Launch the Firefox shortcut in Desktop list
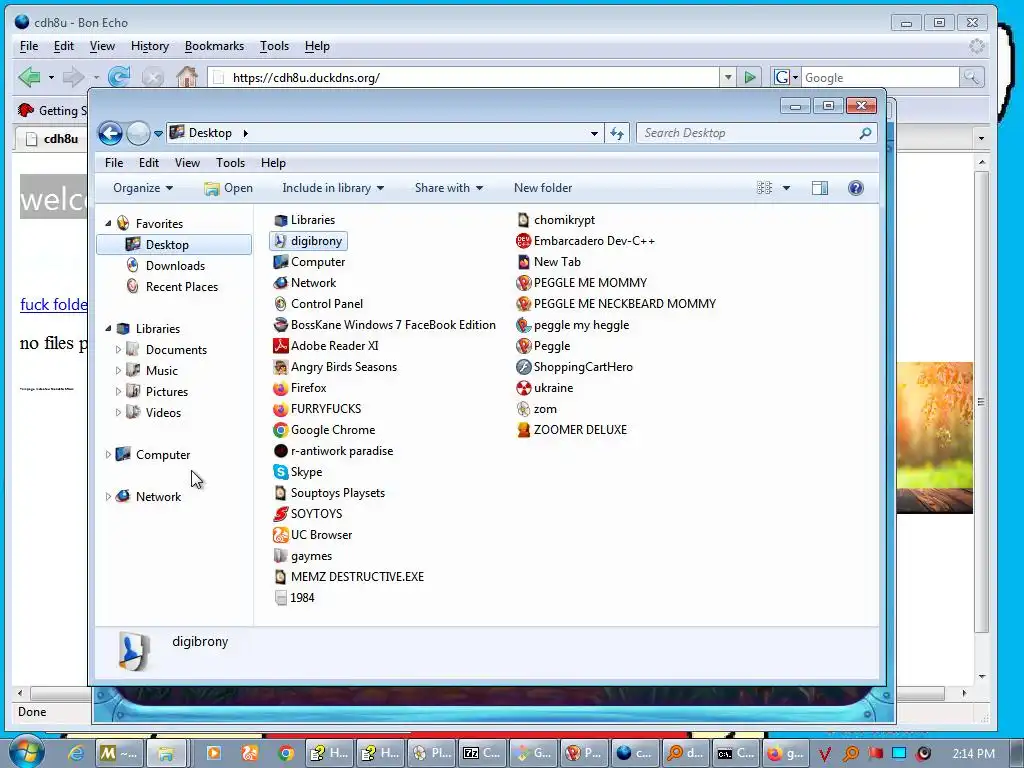 300,388
